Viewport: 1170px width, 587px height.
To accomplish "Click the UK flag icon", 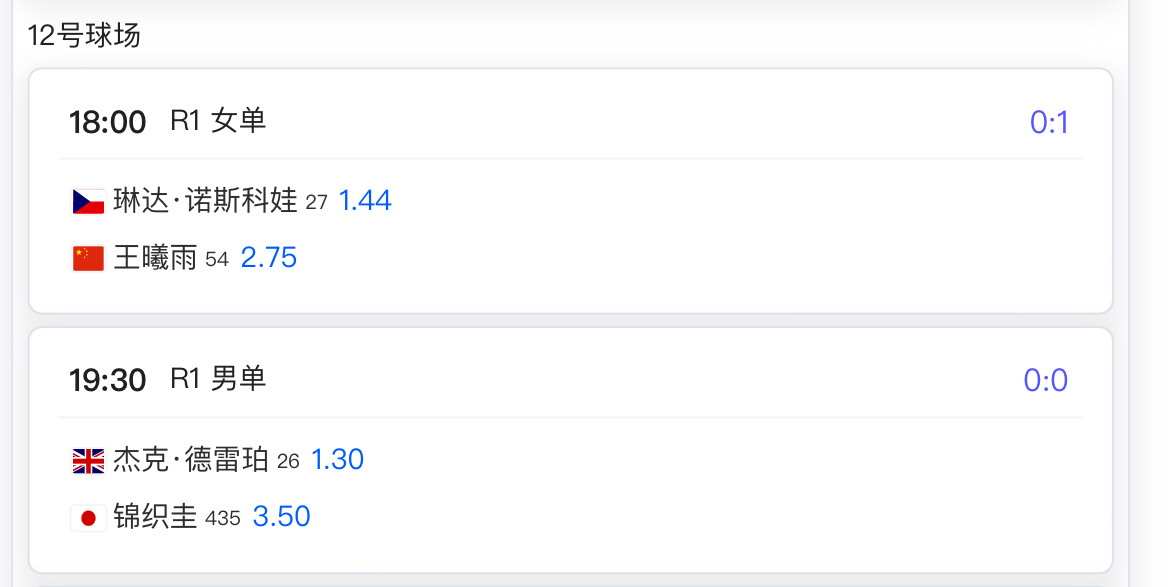I will pos(88,460).
